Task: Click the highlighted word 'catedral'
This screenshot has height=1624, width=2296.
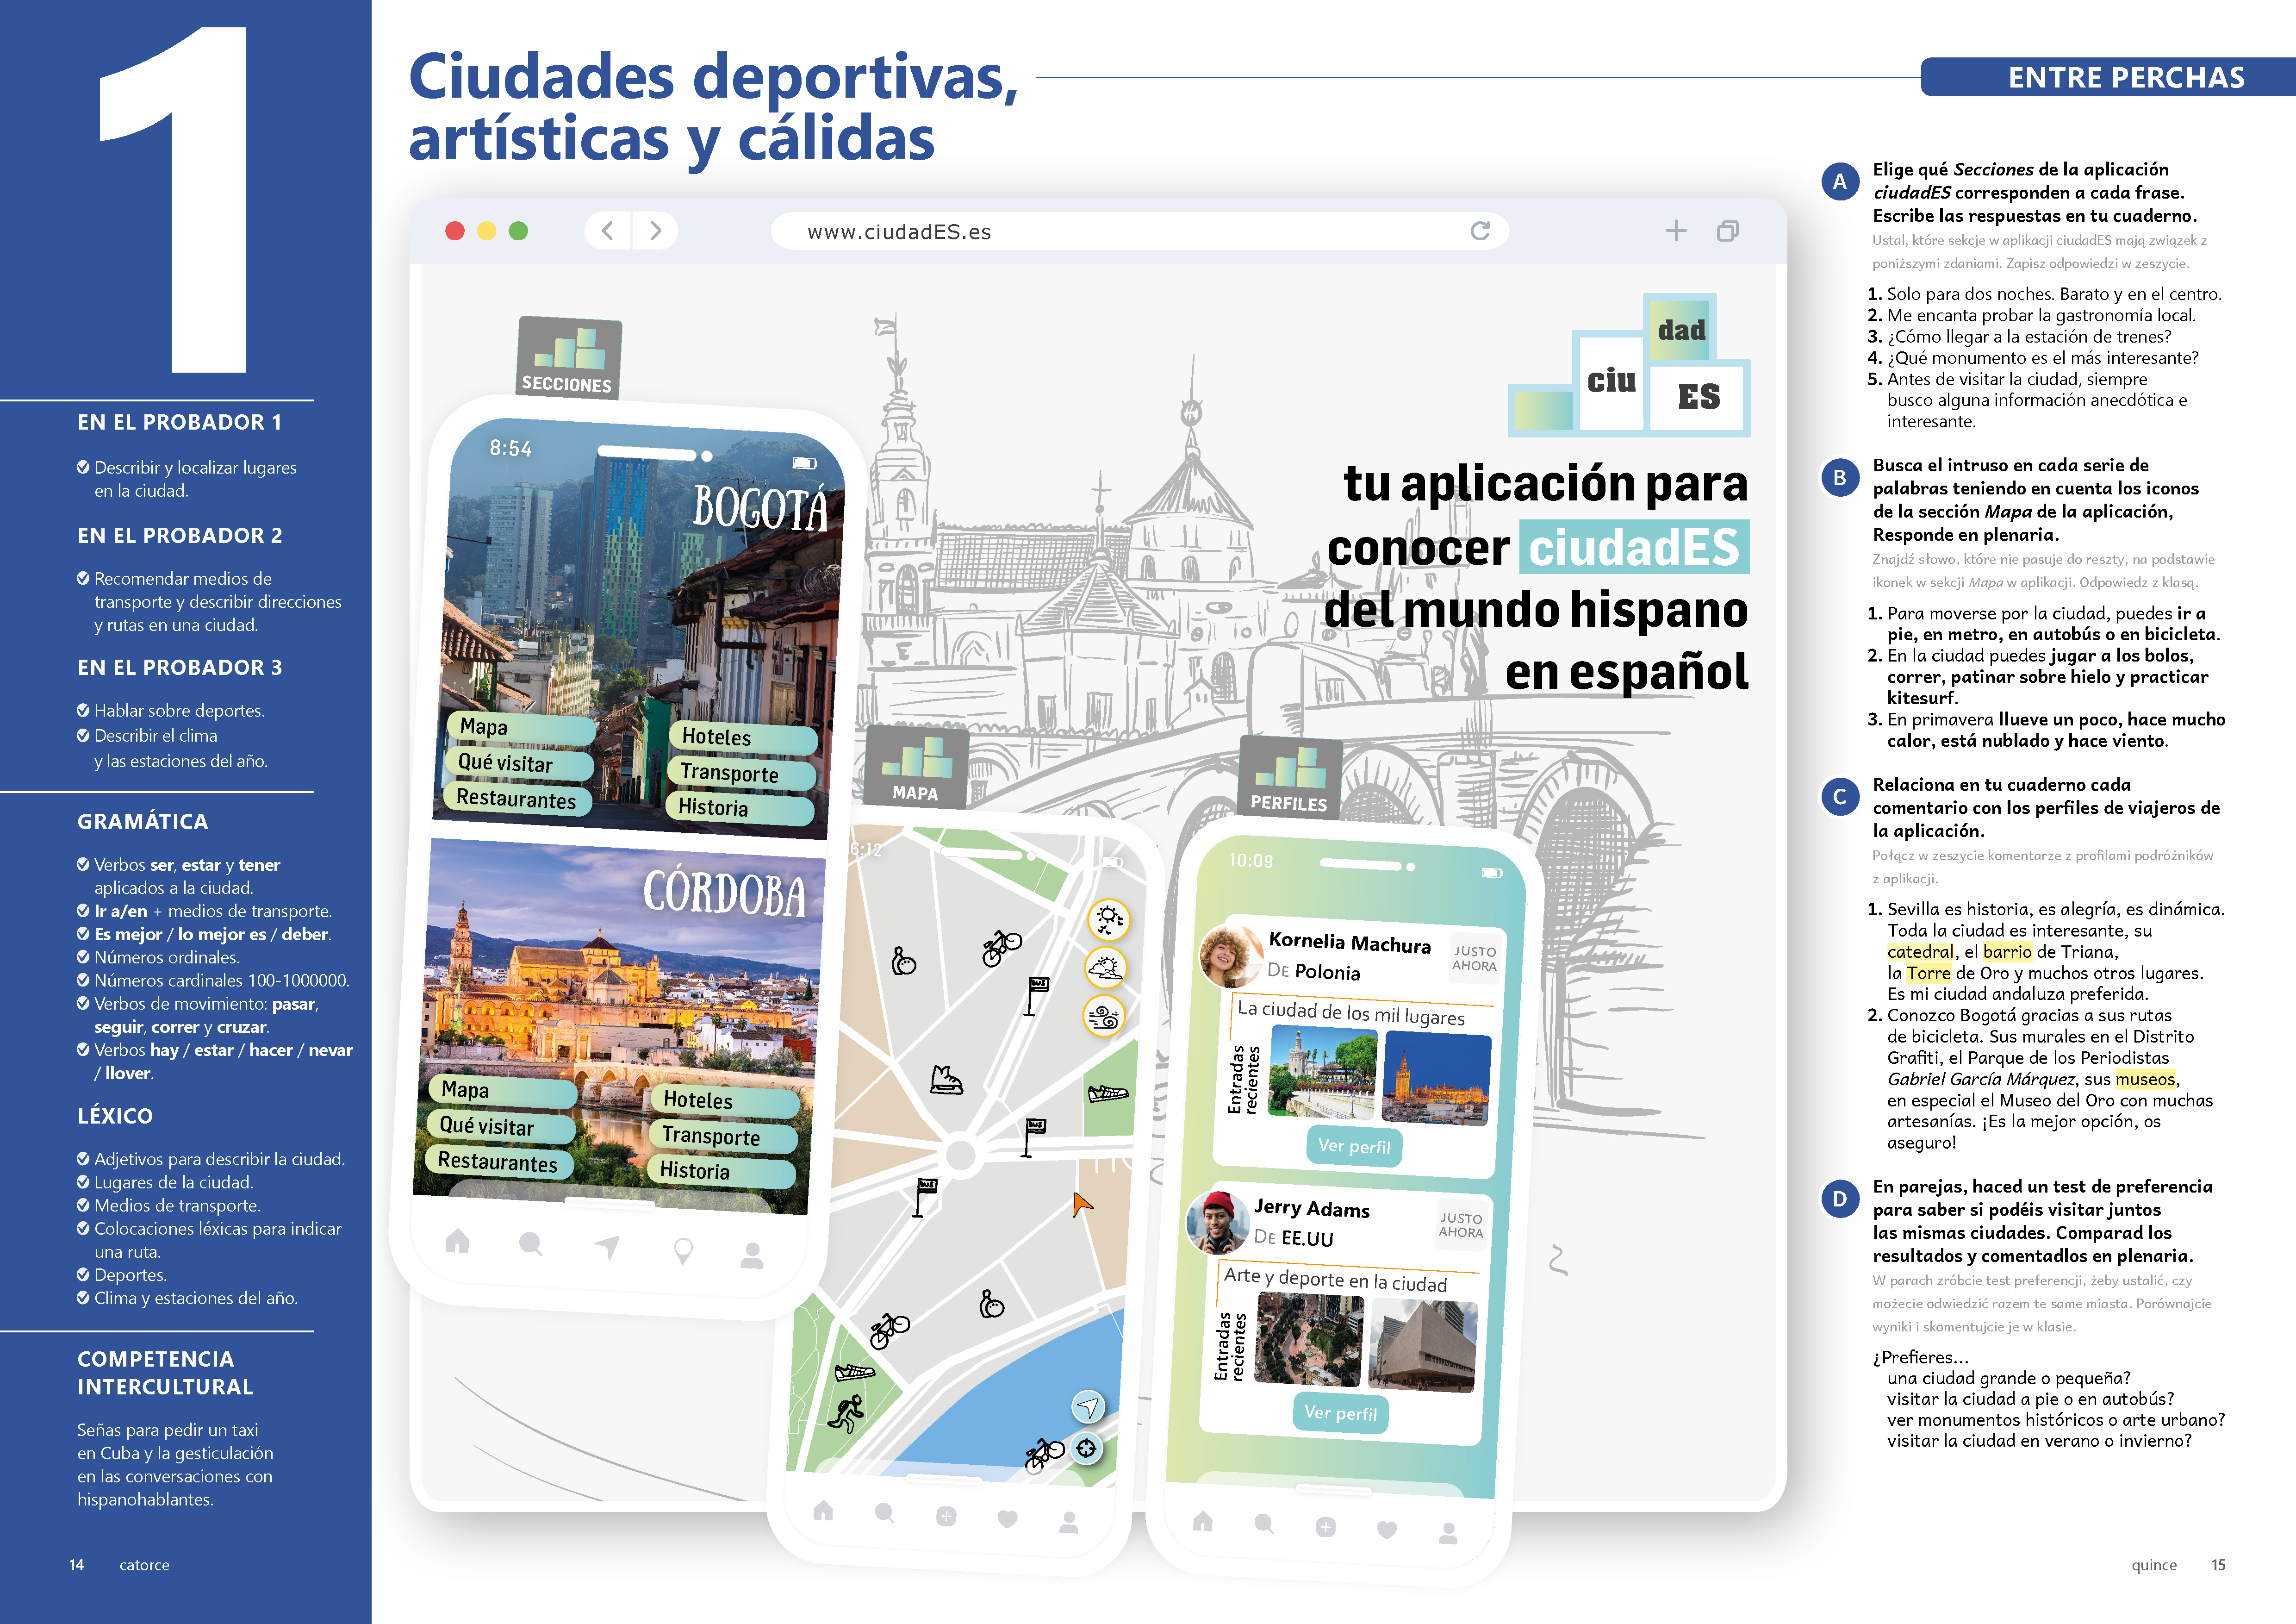Action: pos(1920,952)
